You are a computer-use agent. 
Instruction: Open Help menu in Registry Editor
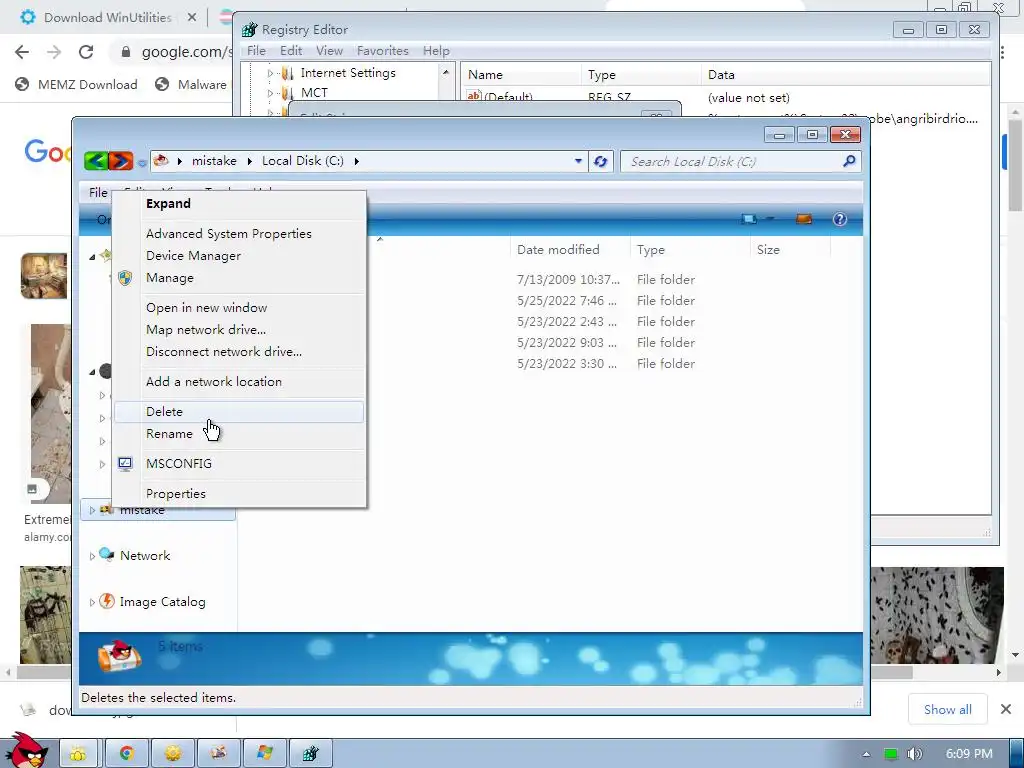[x=436, y=51]
